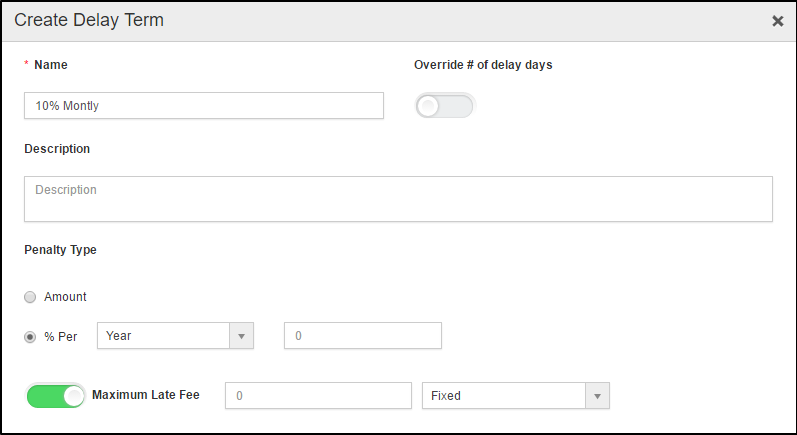Image resolution: width=797 pixels, height=435 pixels.
Task: Close the Create Delay Term dialog
Action: point(777,21)
